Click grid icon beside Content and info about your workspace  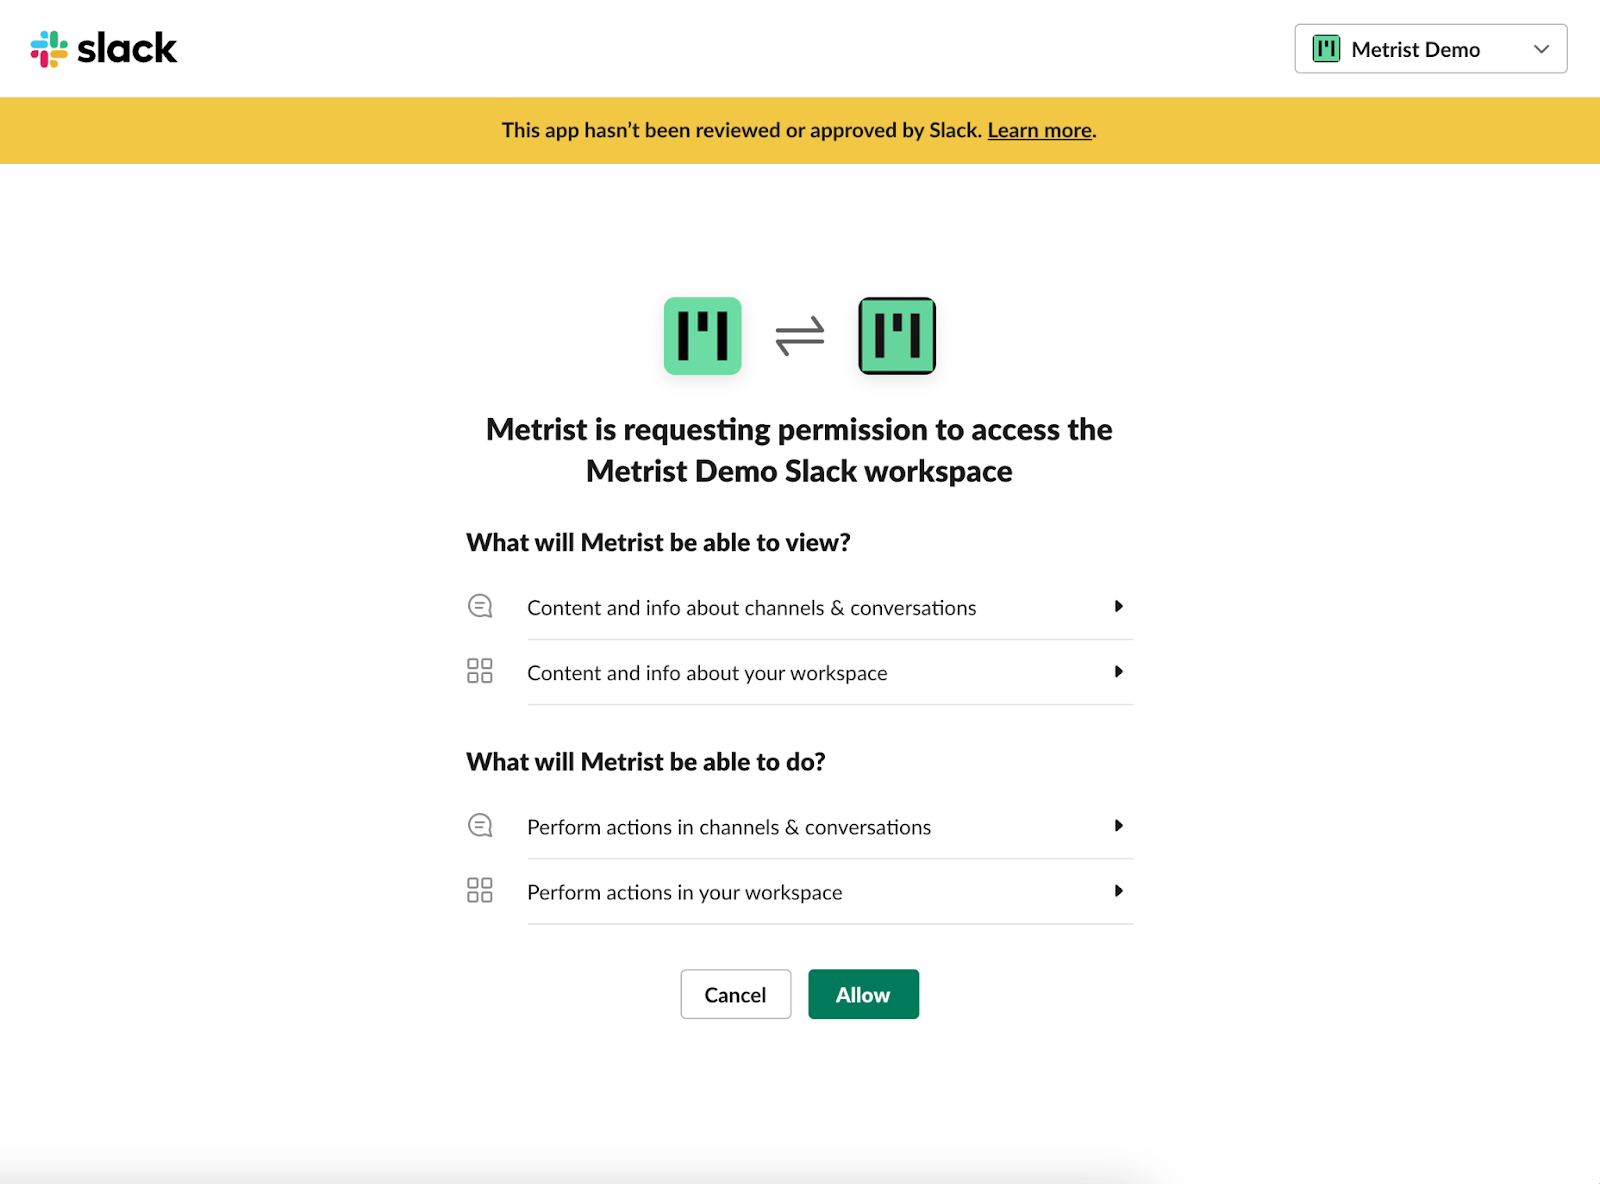(x=480, y=671)
